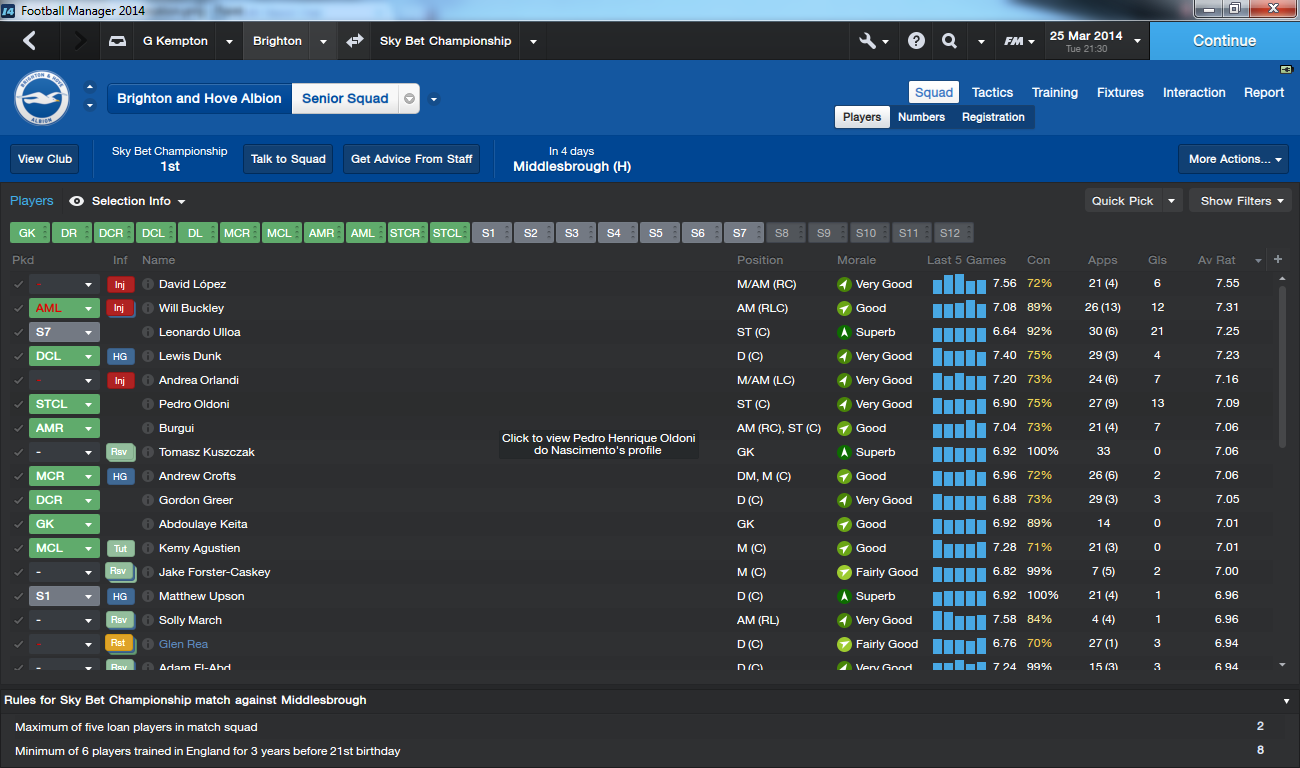Toggle the picked tick for Abdoulaye Keita
The width and height of the screenshot is (1300, 768).
17,524
